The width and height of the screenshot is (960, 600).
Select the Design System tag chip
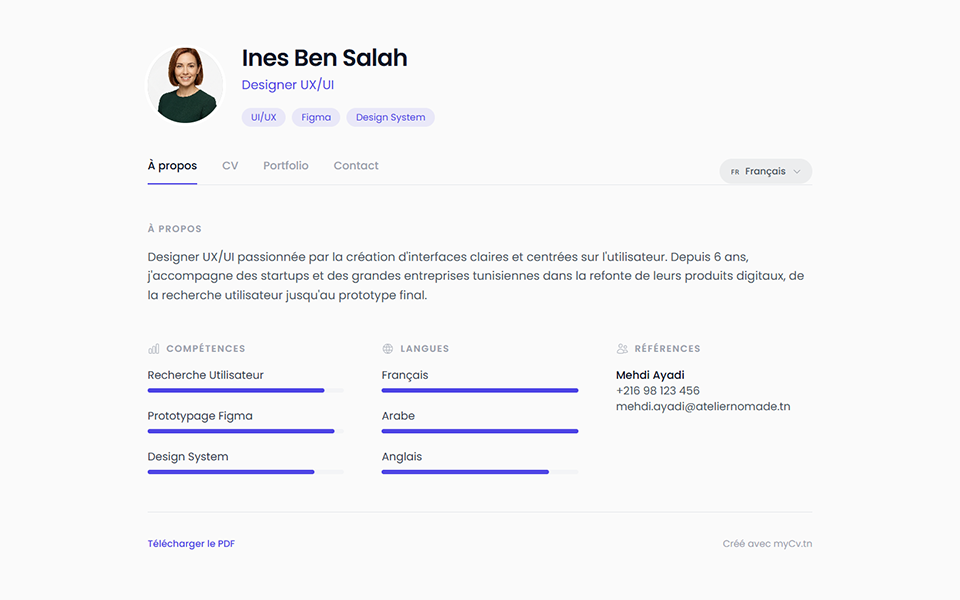pos(391,118)
